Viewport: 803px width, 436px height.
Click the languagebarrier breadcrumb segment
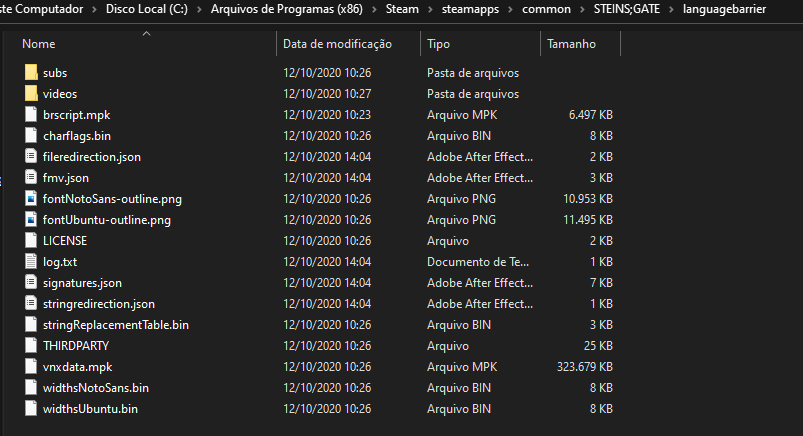point(724,9)
